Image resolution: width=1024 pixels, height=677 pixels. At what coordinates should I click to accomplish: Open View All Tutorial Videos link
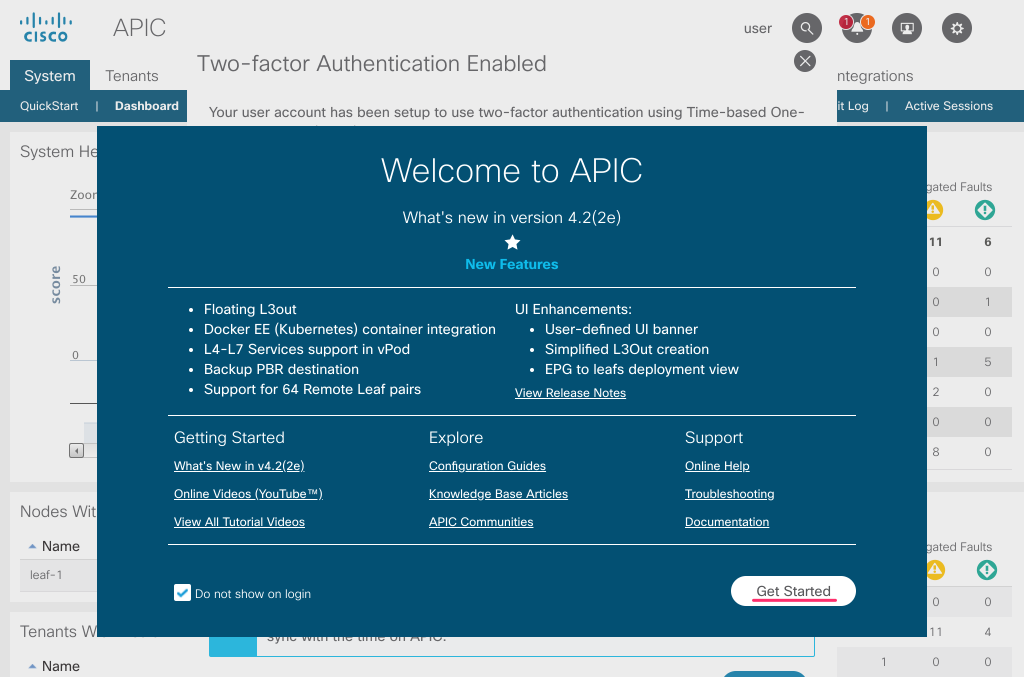coord(239,522)
